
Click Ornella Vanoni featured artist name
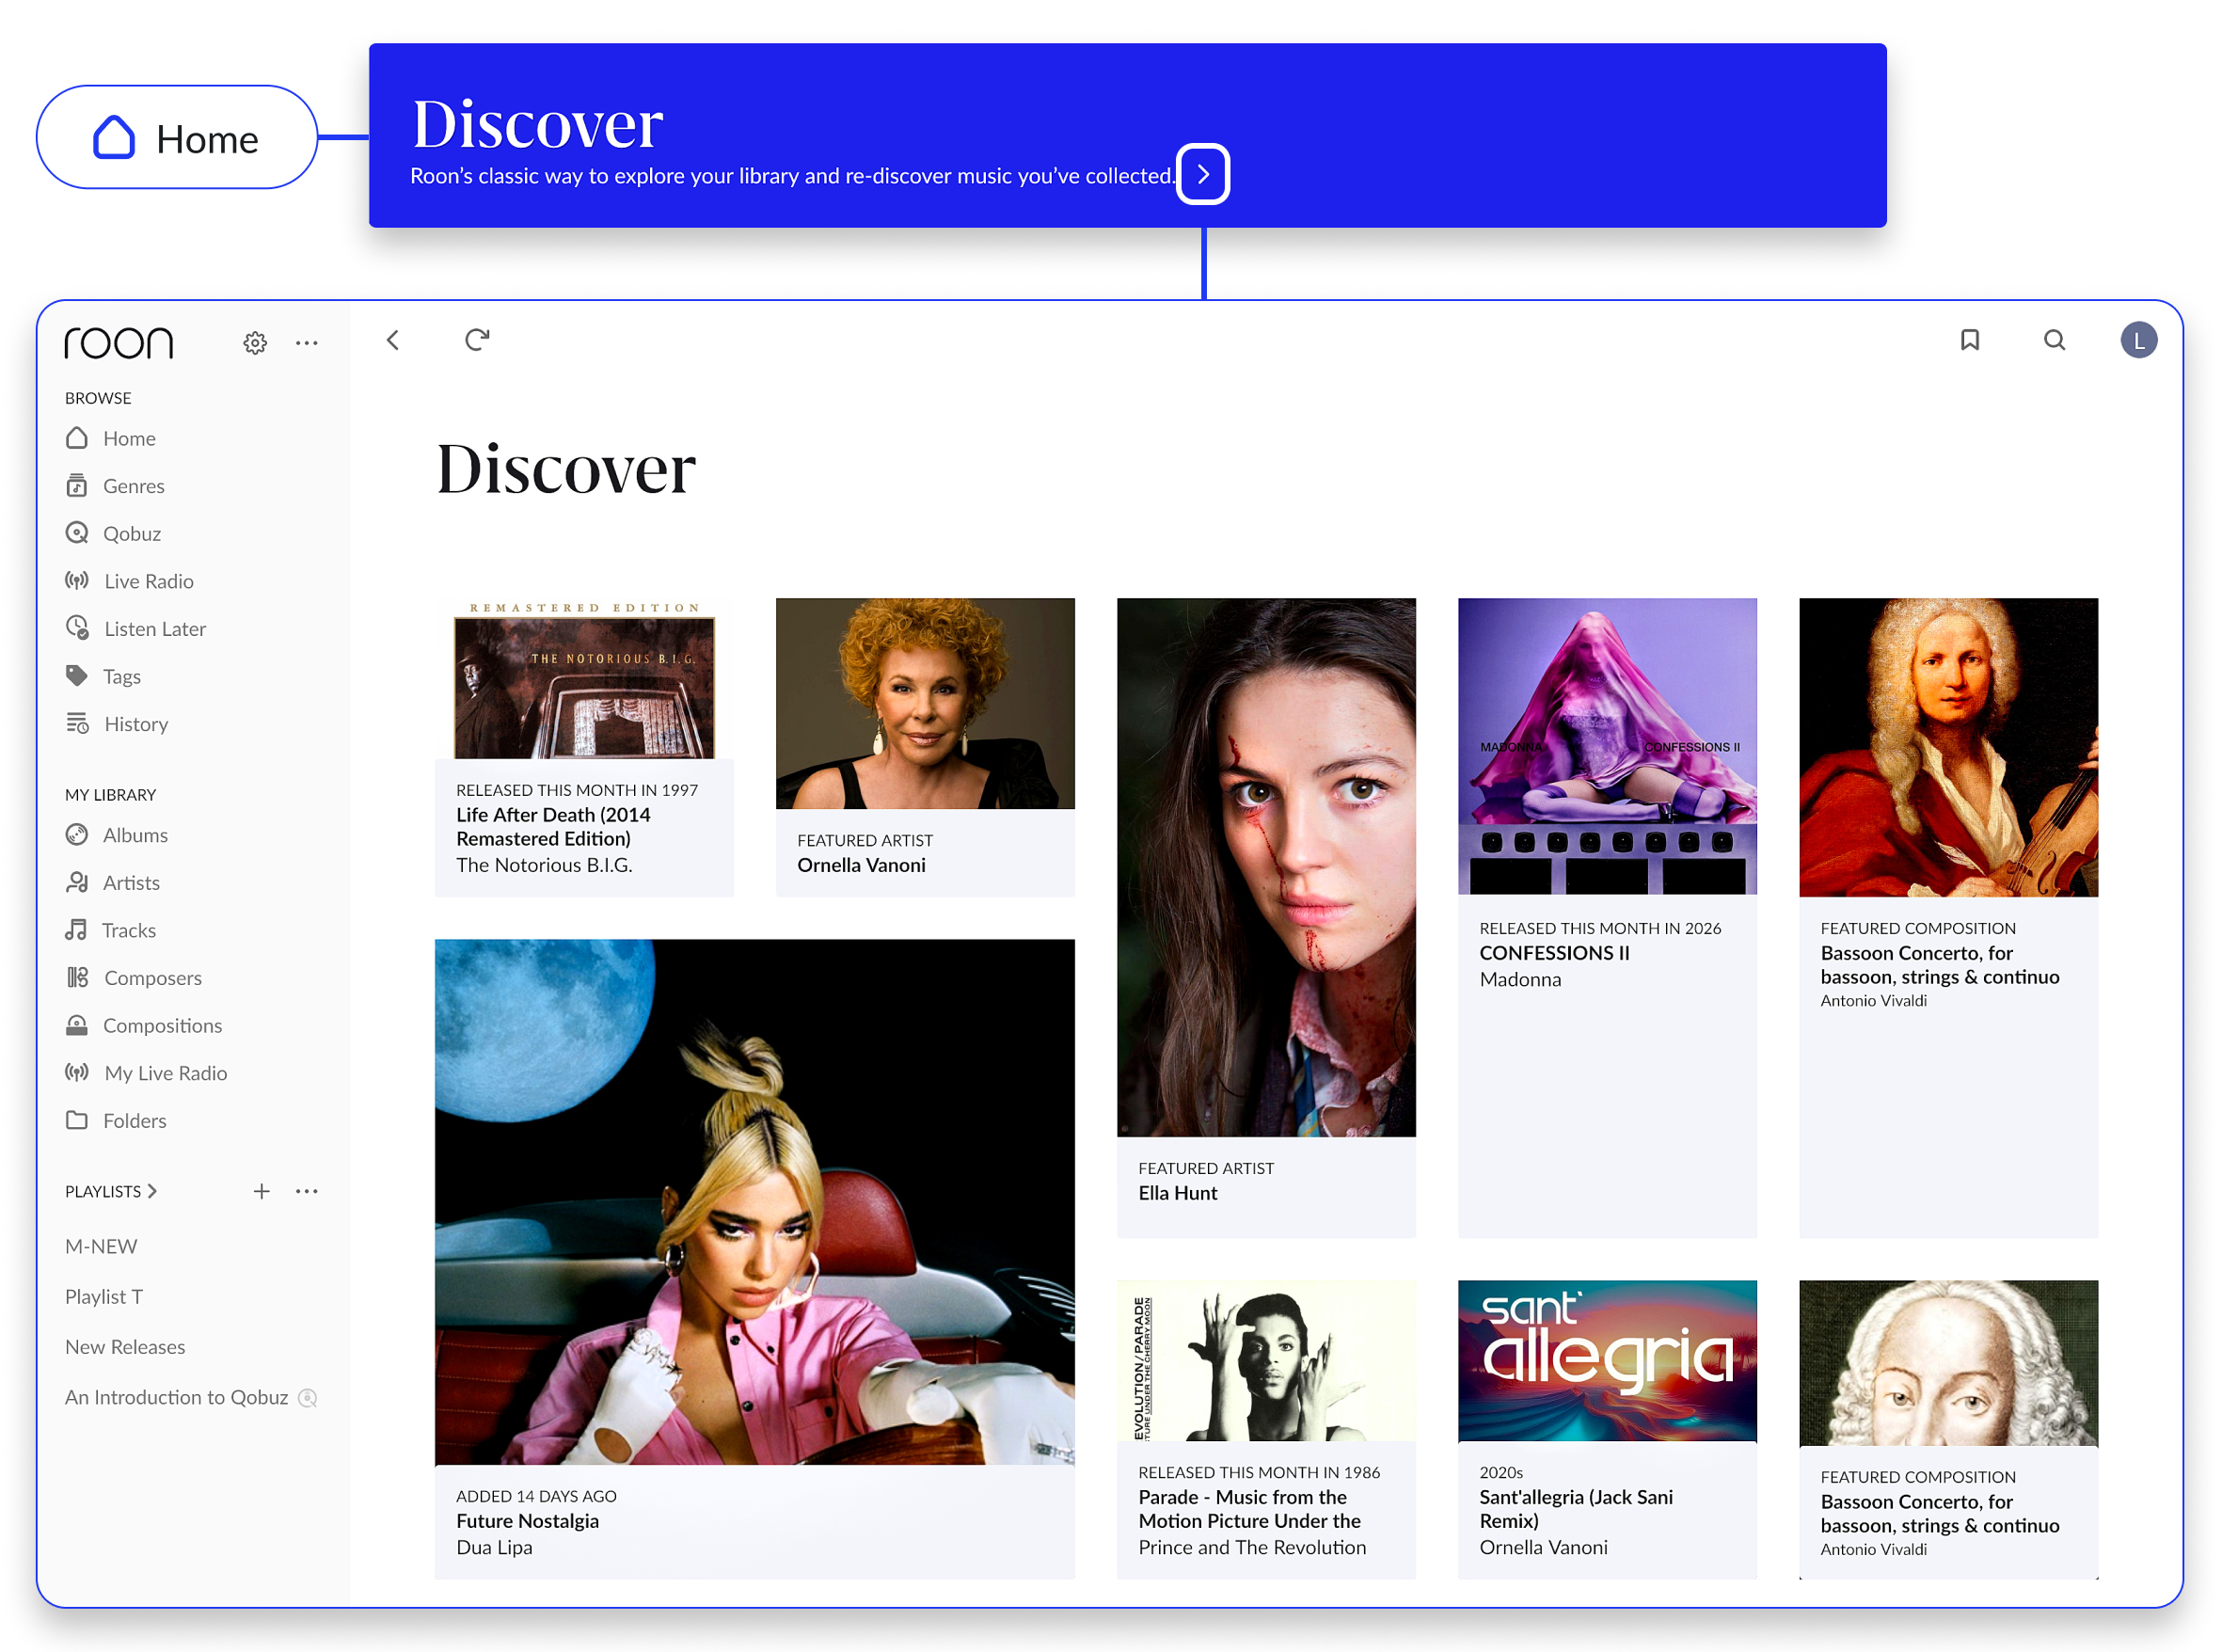click(x=861, y=865)
